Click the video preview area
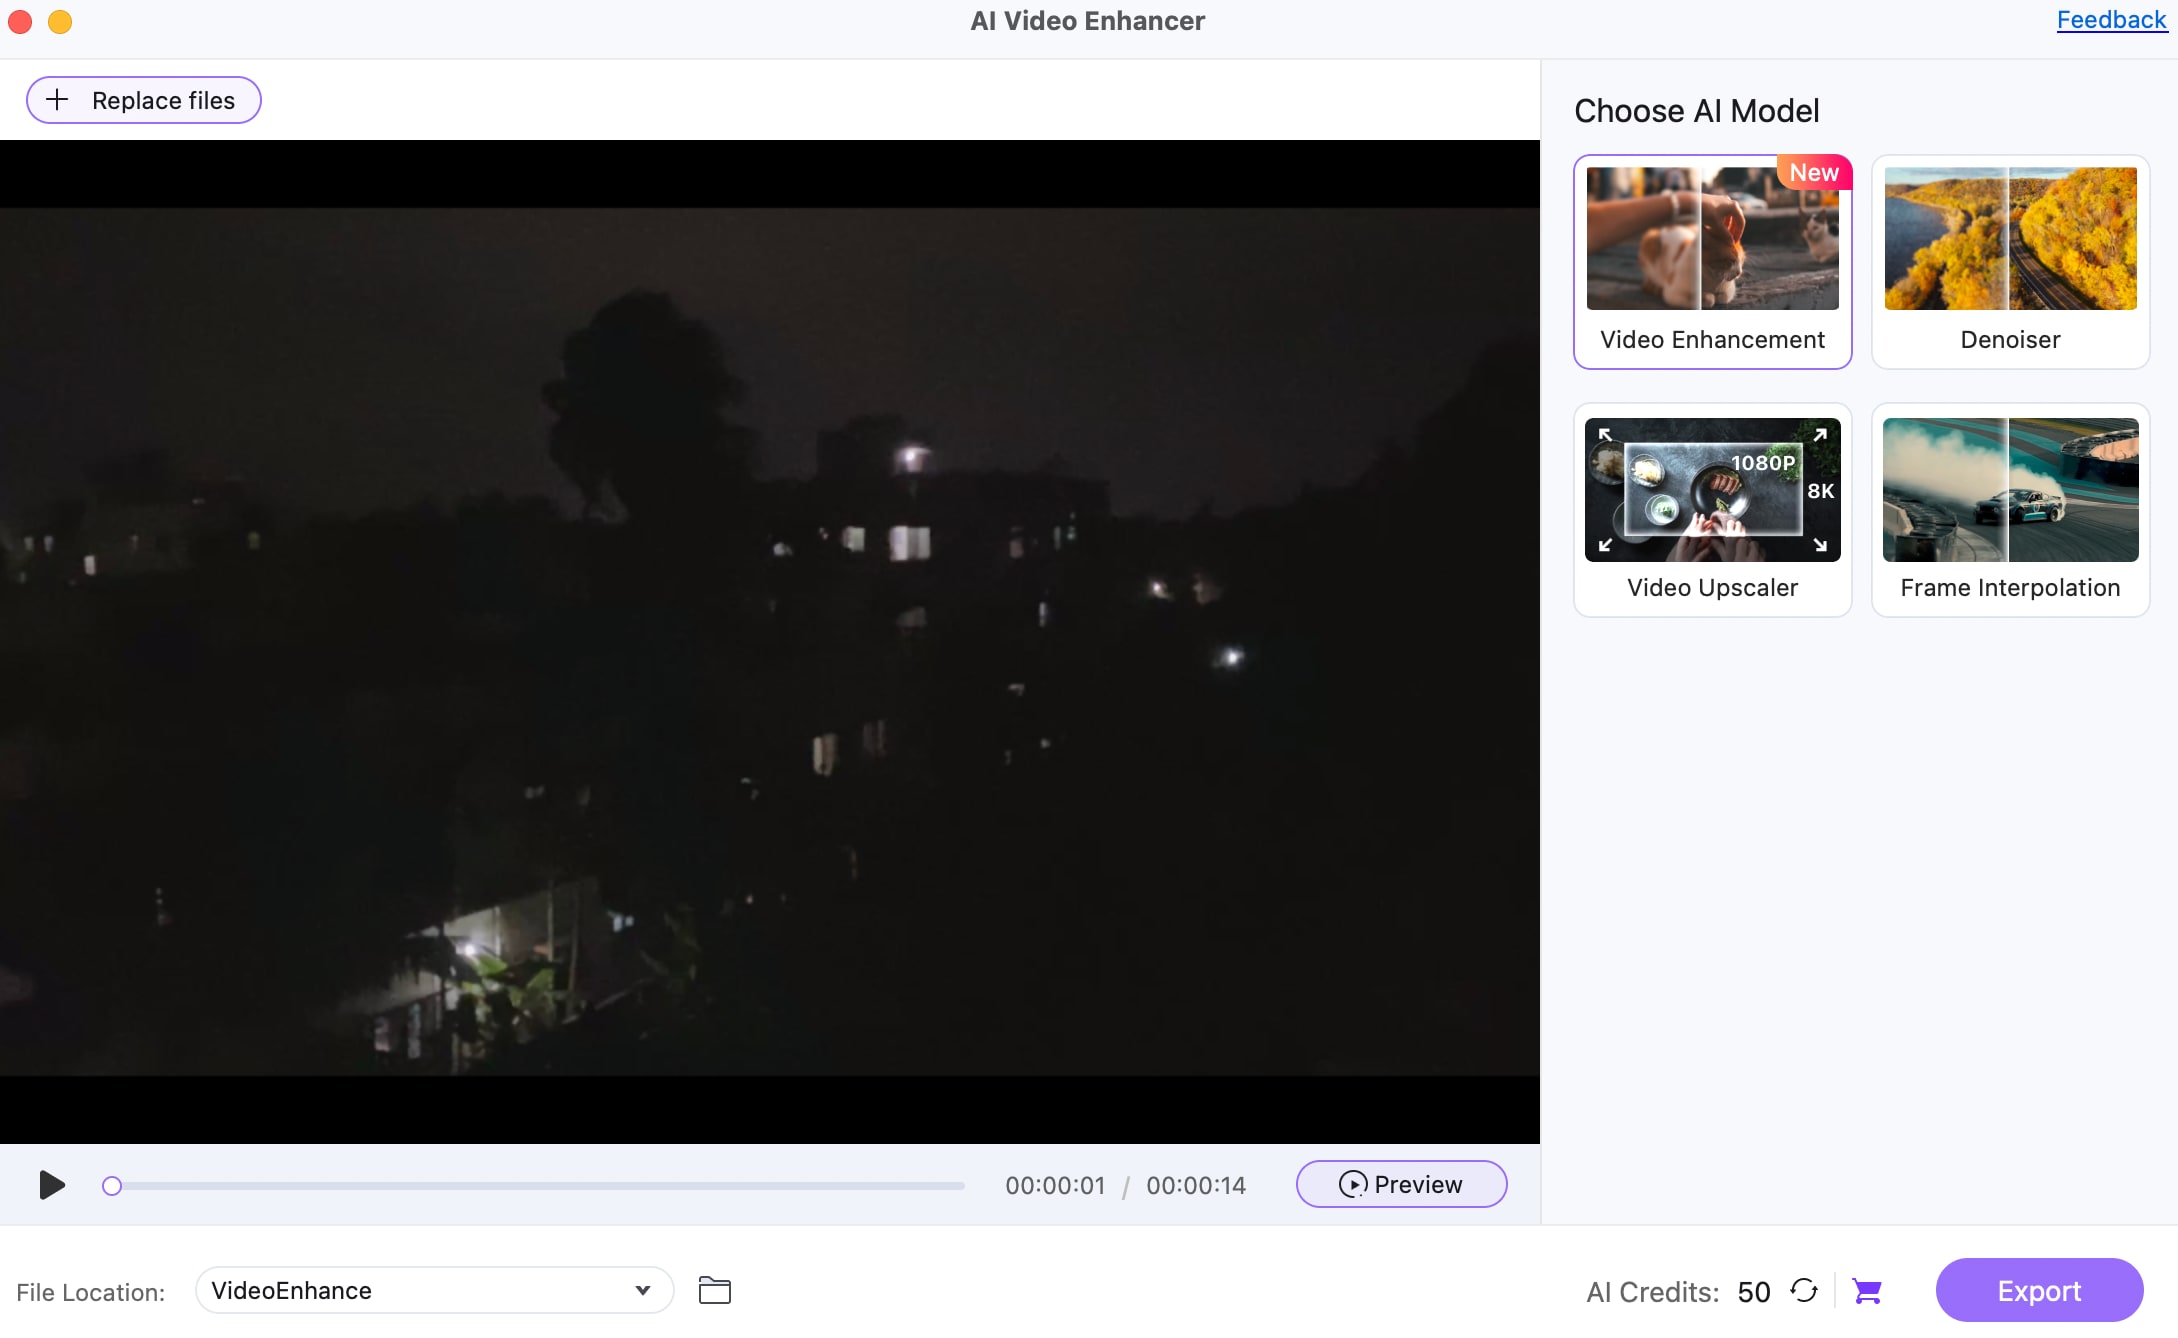Viewport: 2178px width, 1338px height. 770,640
